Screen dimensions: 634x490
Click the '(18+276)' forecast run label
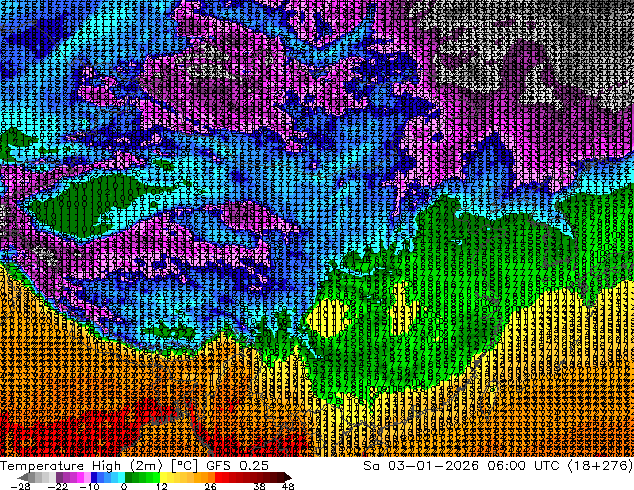(x=600, y=466)
